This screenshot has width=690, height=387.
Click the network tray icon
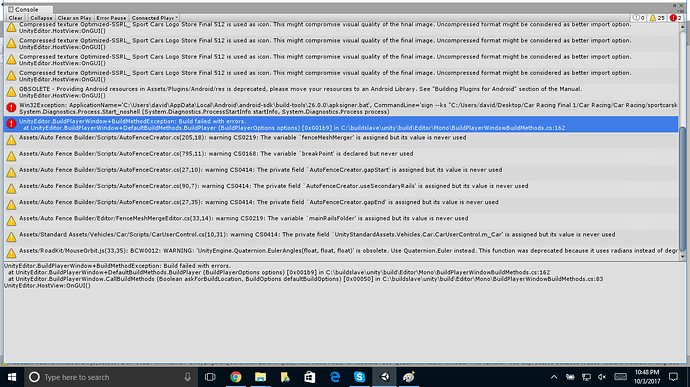586,377
